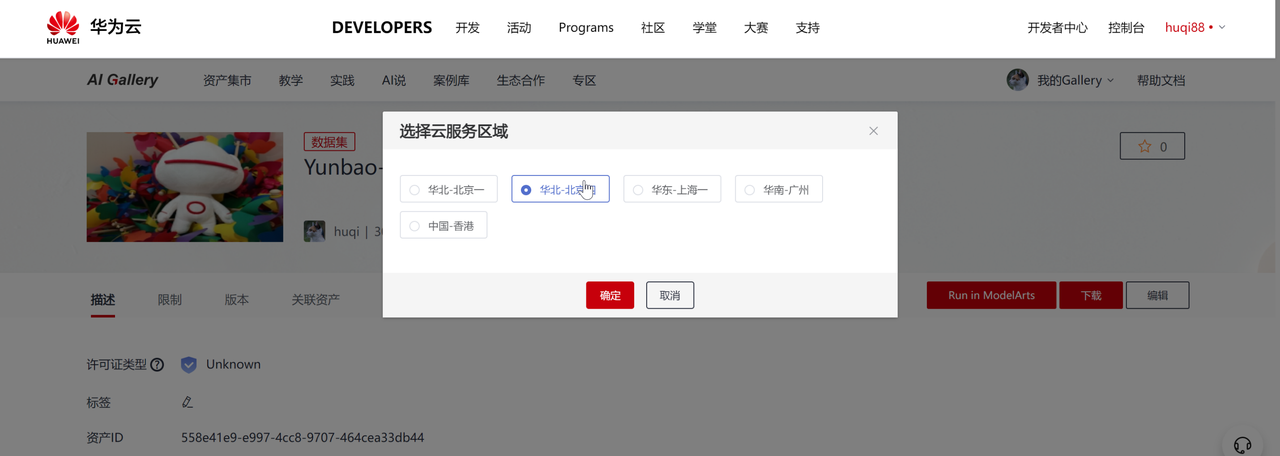This screenshot has height=456, width=1280.
Task: Click the help icon next to 许可证类型
Action: [157, 365]
